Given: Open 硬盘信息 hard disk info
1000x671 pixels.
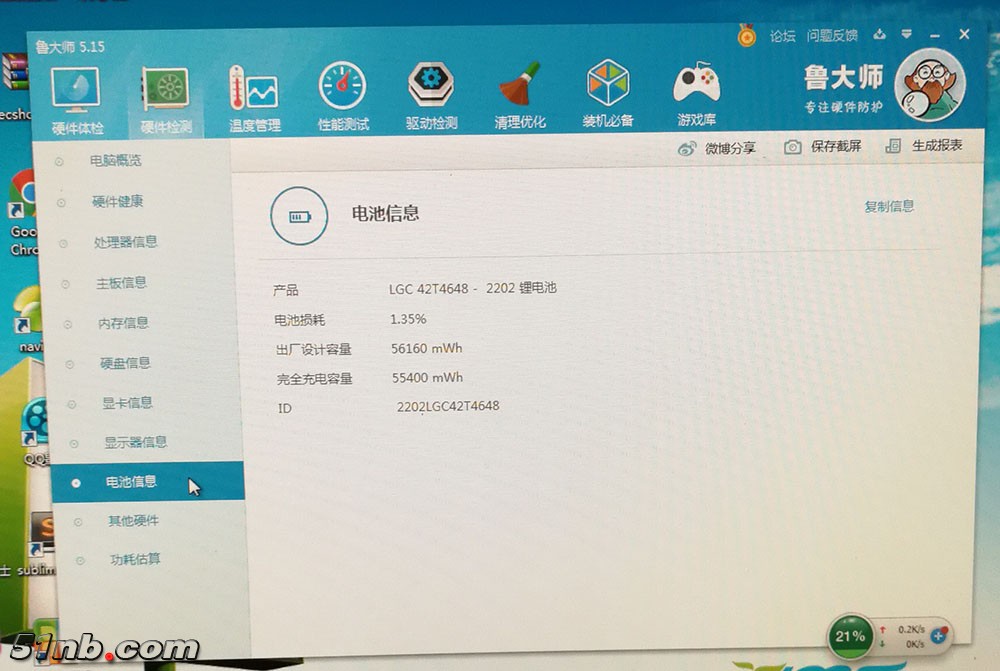Looking at the screenshot, I should click(x=125, y=363).
